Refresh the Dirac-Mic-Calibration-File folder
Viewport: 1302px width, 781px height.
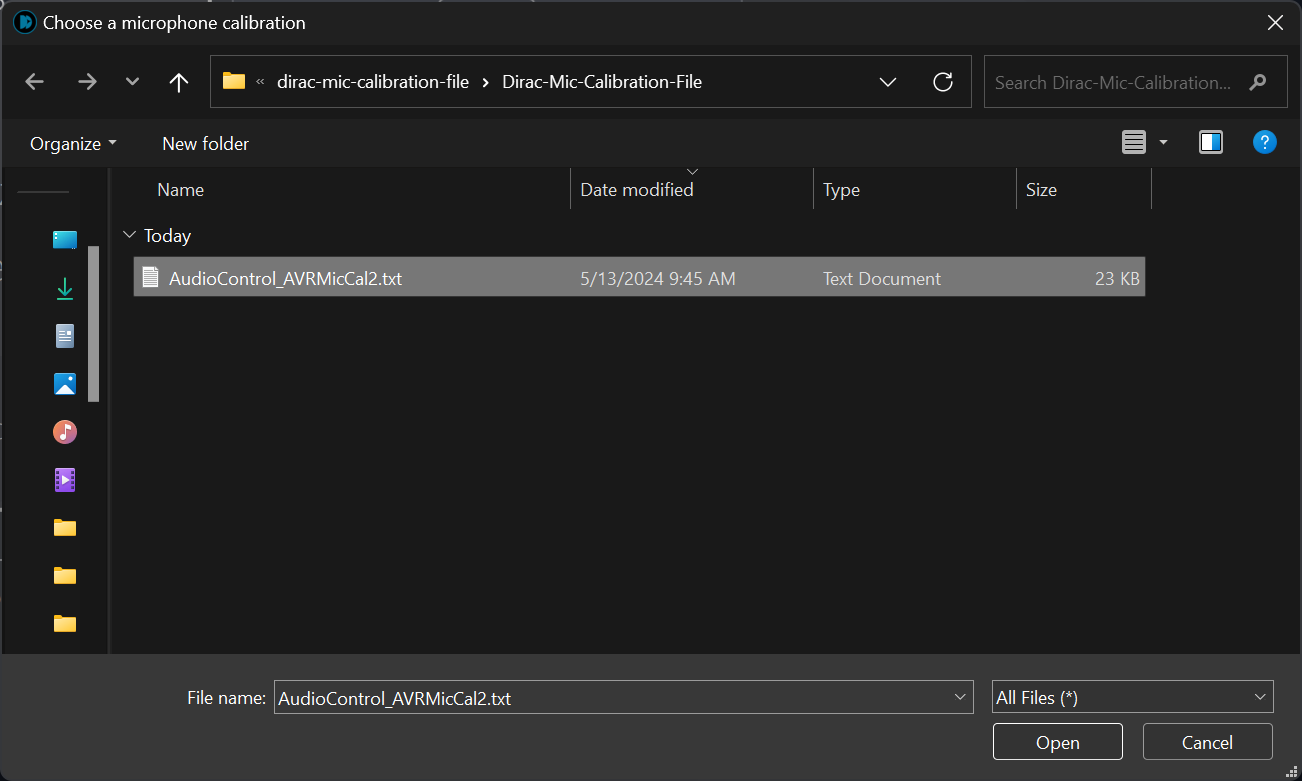tap(942, 82)
